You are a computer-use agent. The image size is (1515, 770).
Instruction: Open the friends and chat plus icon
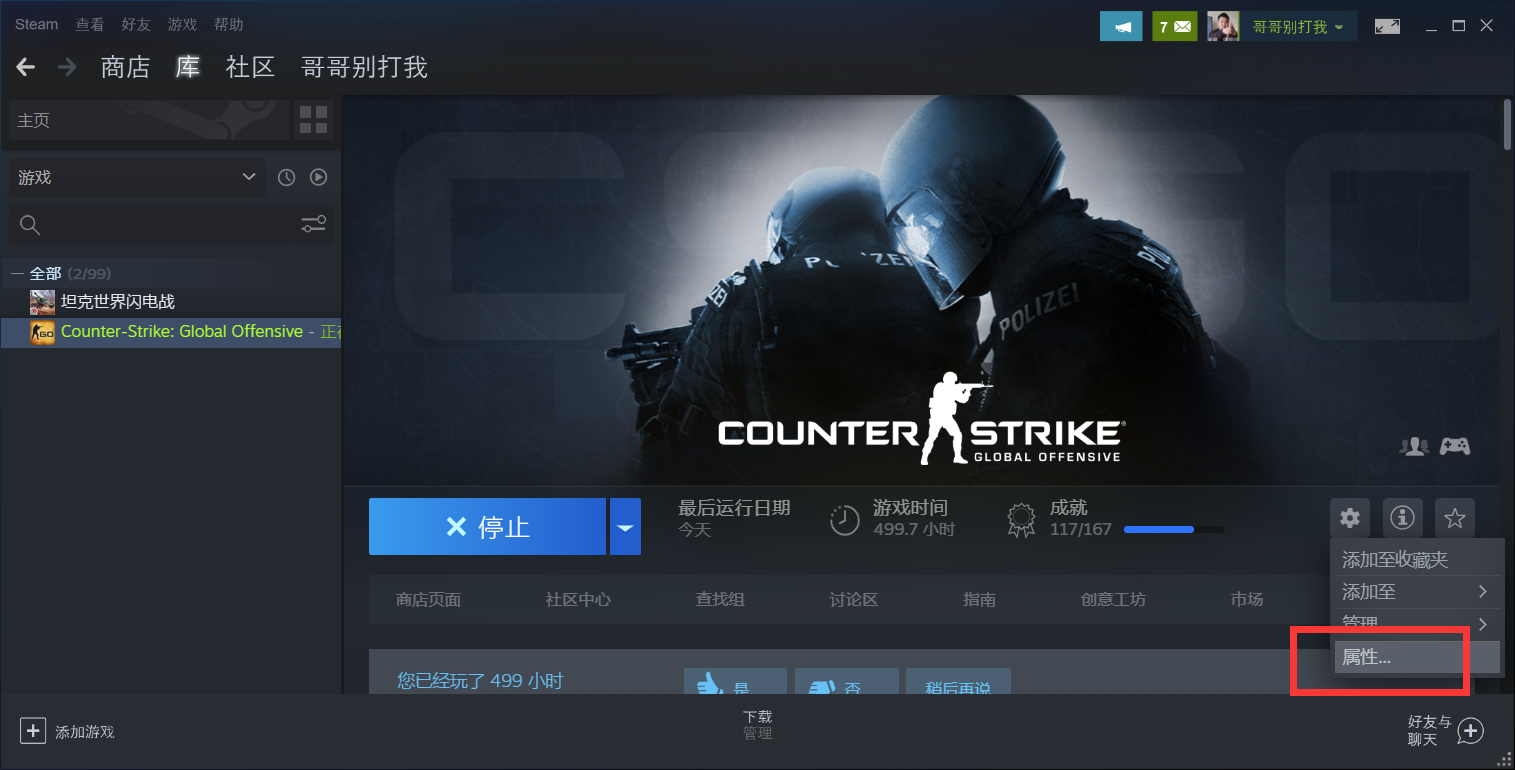tap(1470, 731)
